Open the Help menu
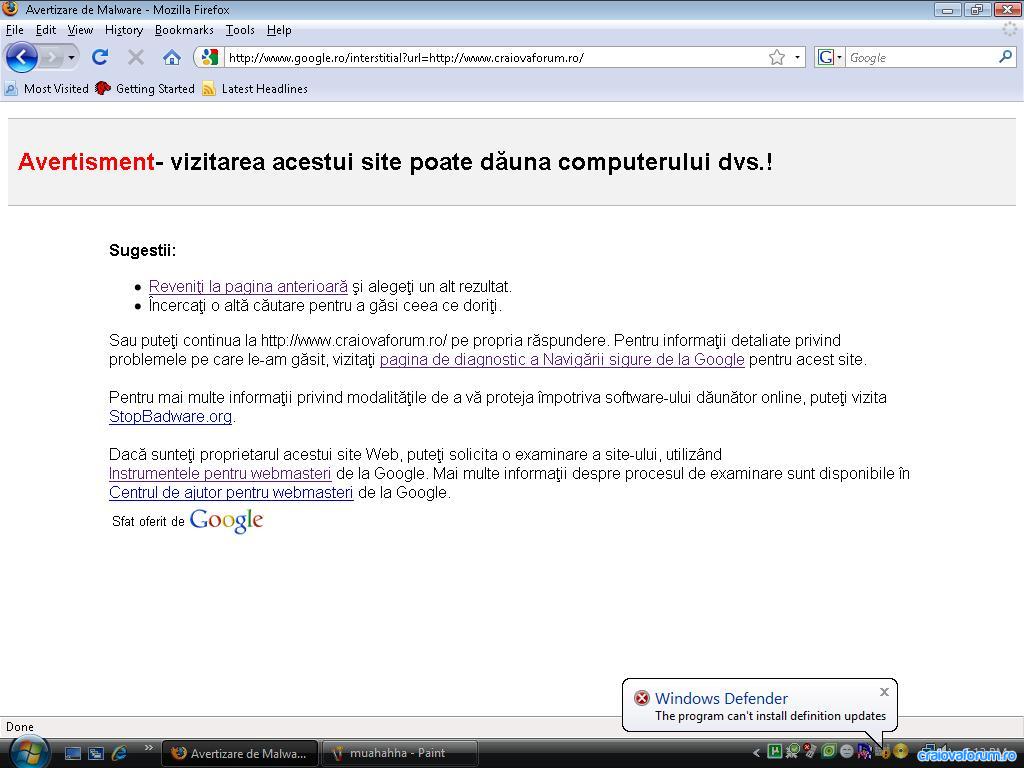The image size is (1024, 768). 279,30
